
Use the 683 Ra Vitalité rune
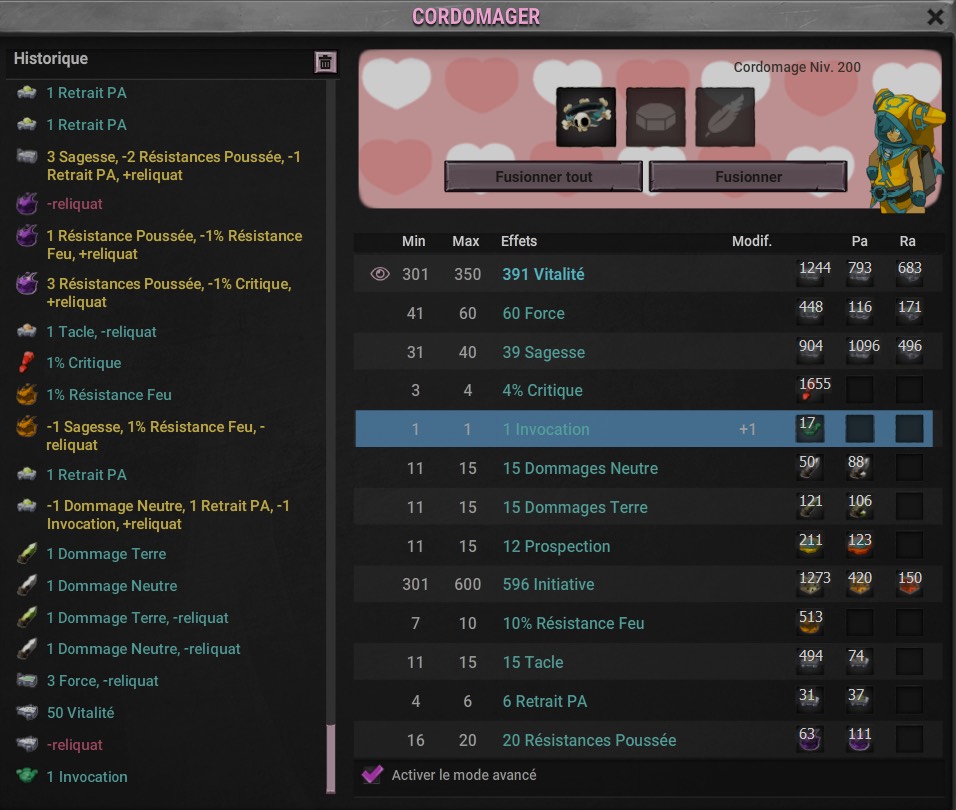point(909,274)
